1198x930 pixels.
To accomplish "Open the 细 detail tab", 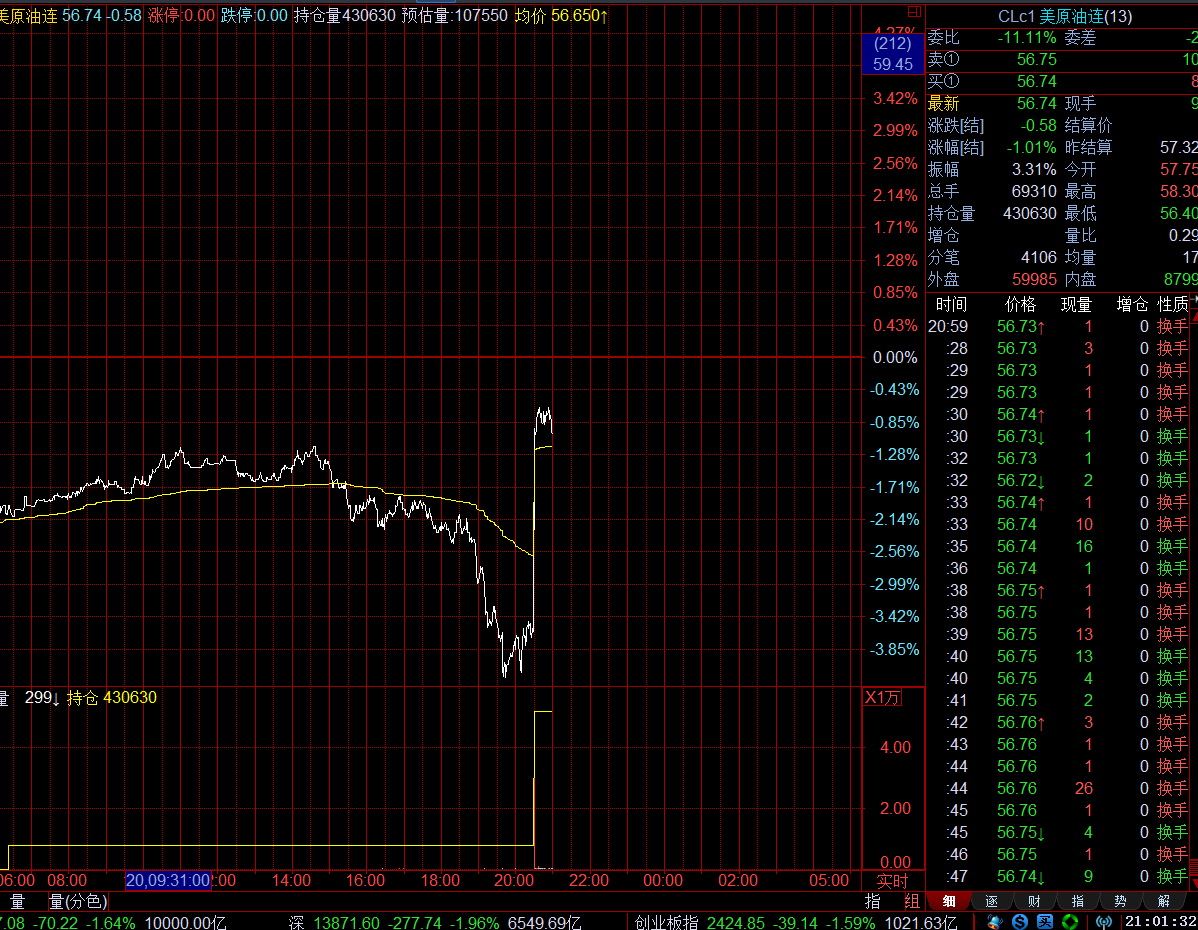I will 948,901.
